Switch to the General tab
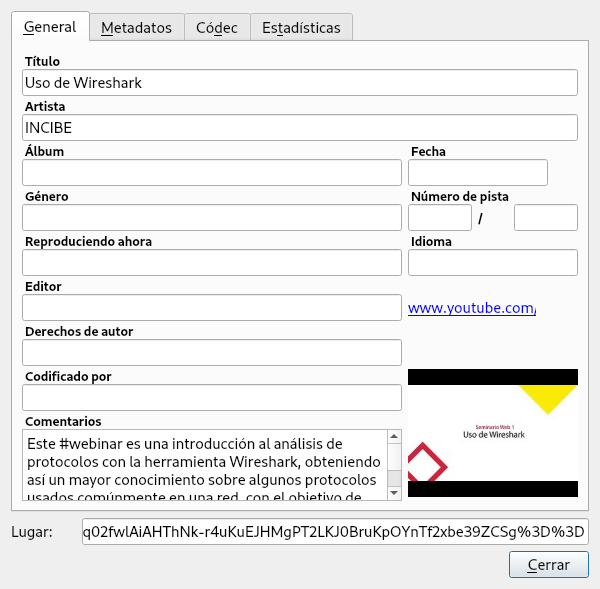600x589 pixels. point(50,27)
